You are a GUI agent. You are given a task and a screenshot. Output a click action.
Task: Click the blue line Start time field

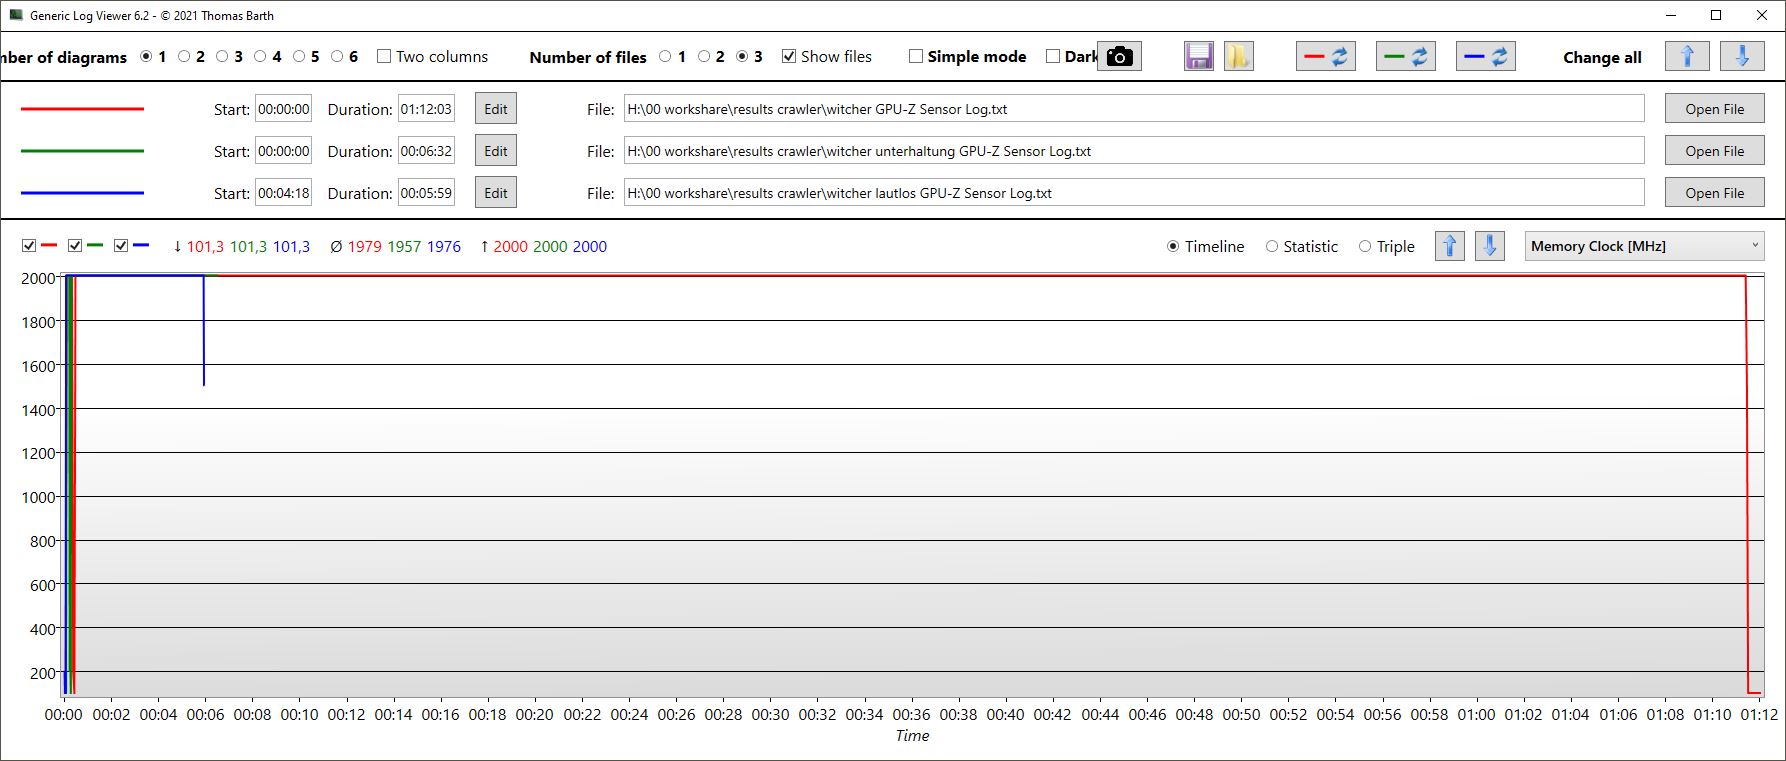coord(283,193)
